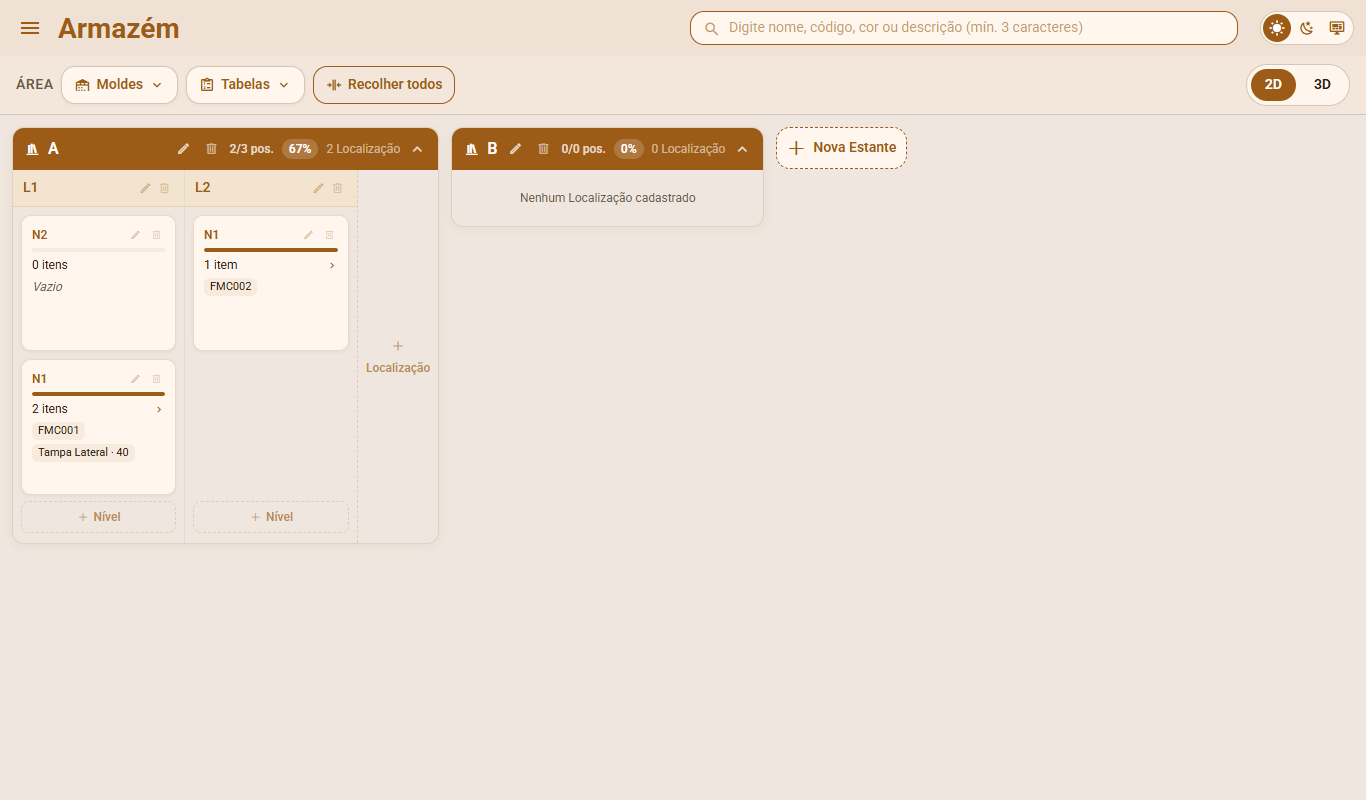Click the Armazém page title
The image size is (1366, 800).
click(x=119, y=28)
